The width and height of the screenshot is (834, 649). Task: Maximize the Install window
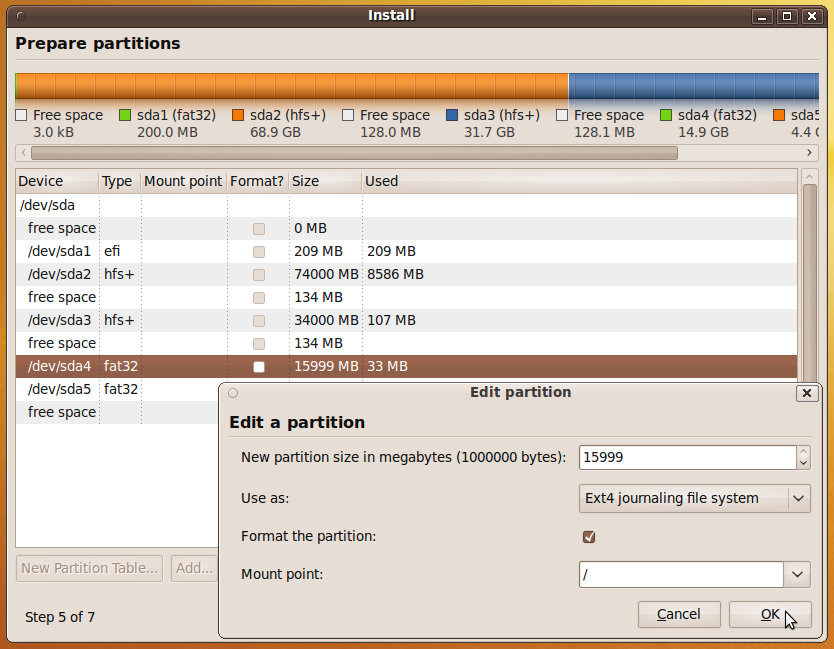787,16
